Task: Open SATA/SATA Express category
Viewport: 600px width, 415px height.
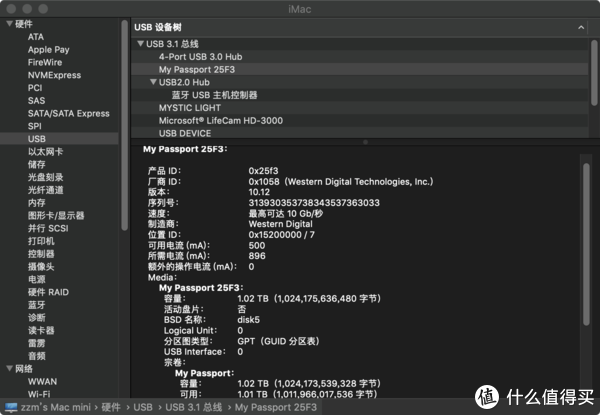Action: point(68,113)
